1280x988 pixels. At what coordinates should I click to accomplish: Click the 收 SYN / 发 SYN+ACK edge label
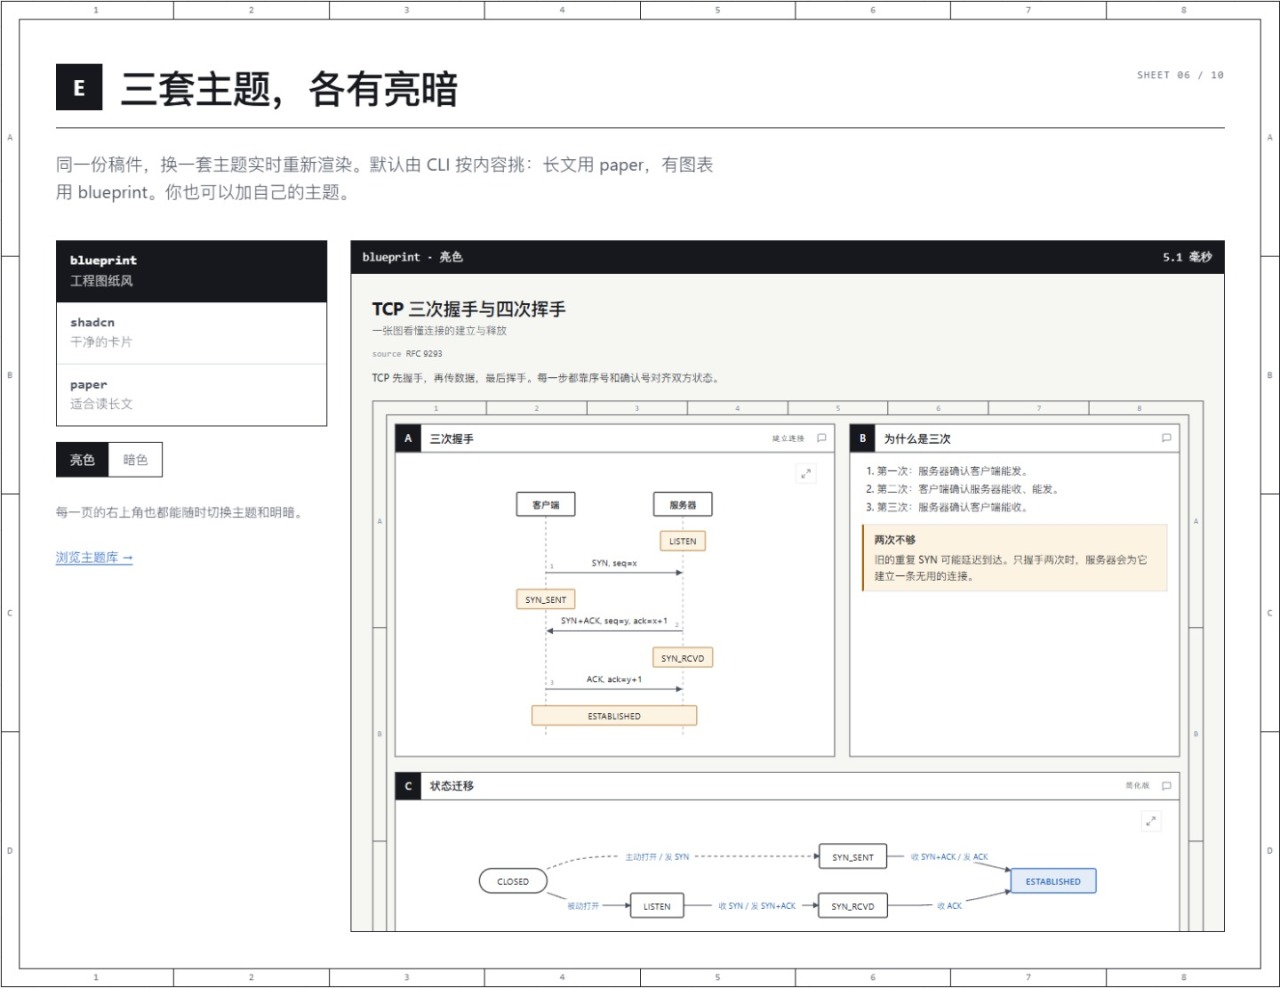click(757, 906)
